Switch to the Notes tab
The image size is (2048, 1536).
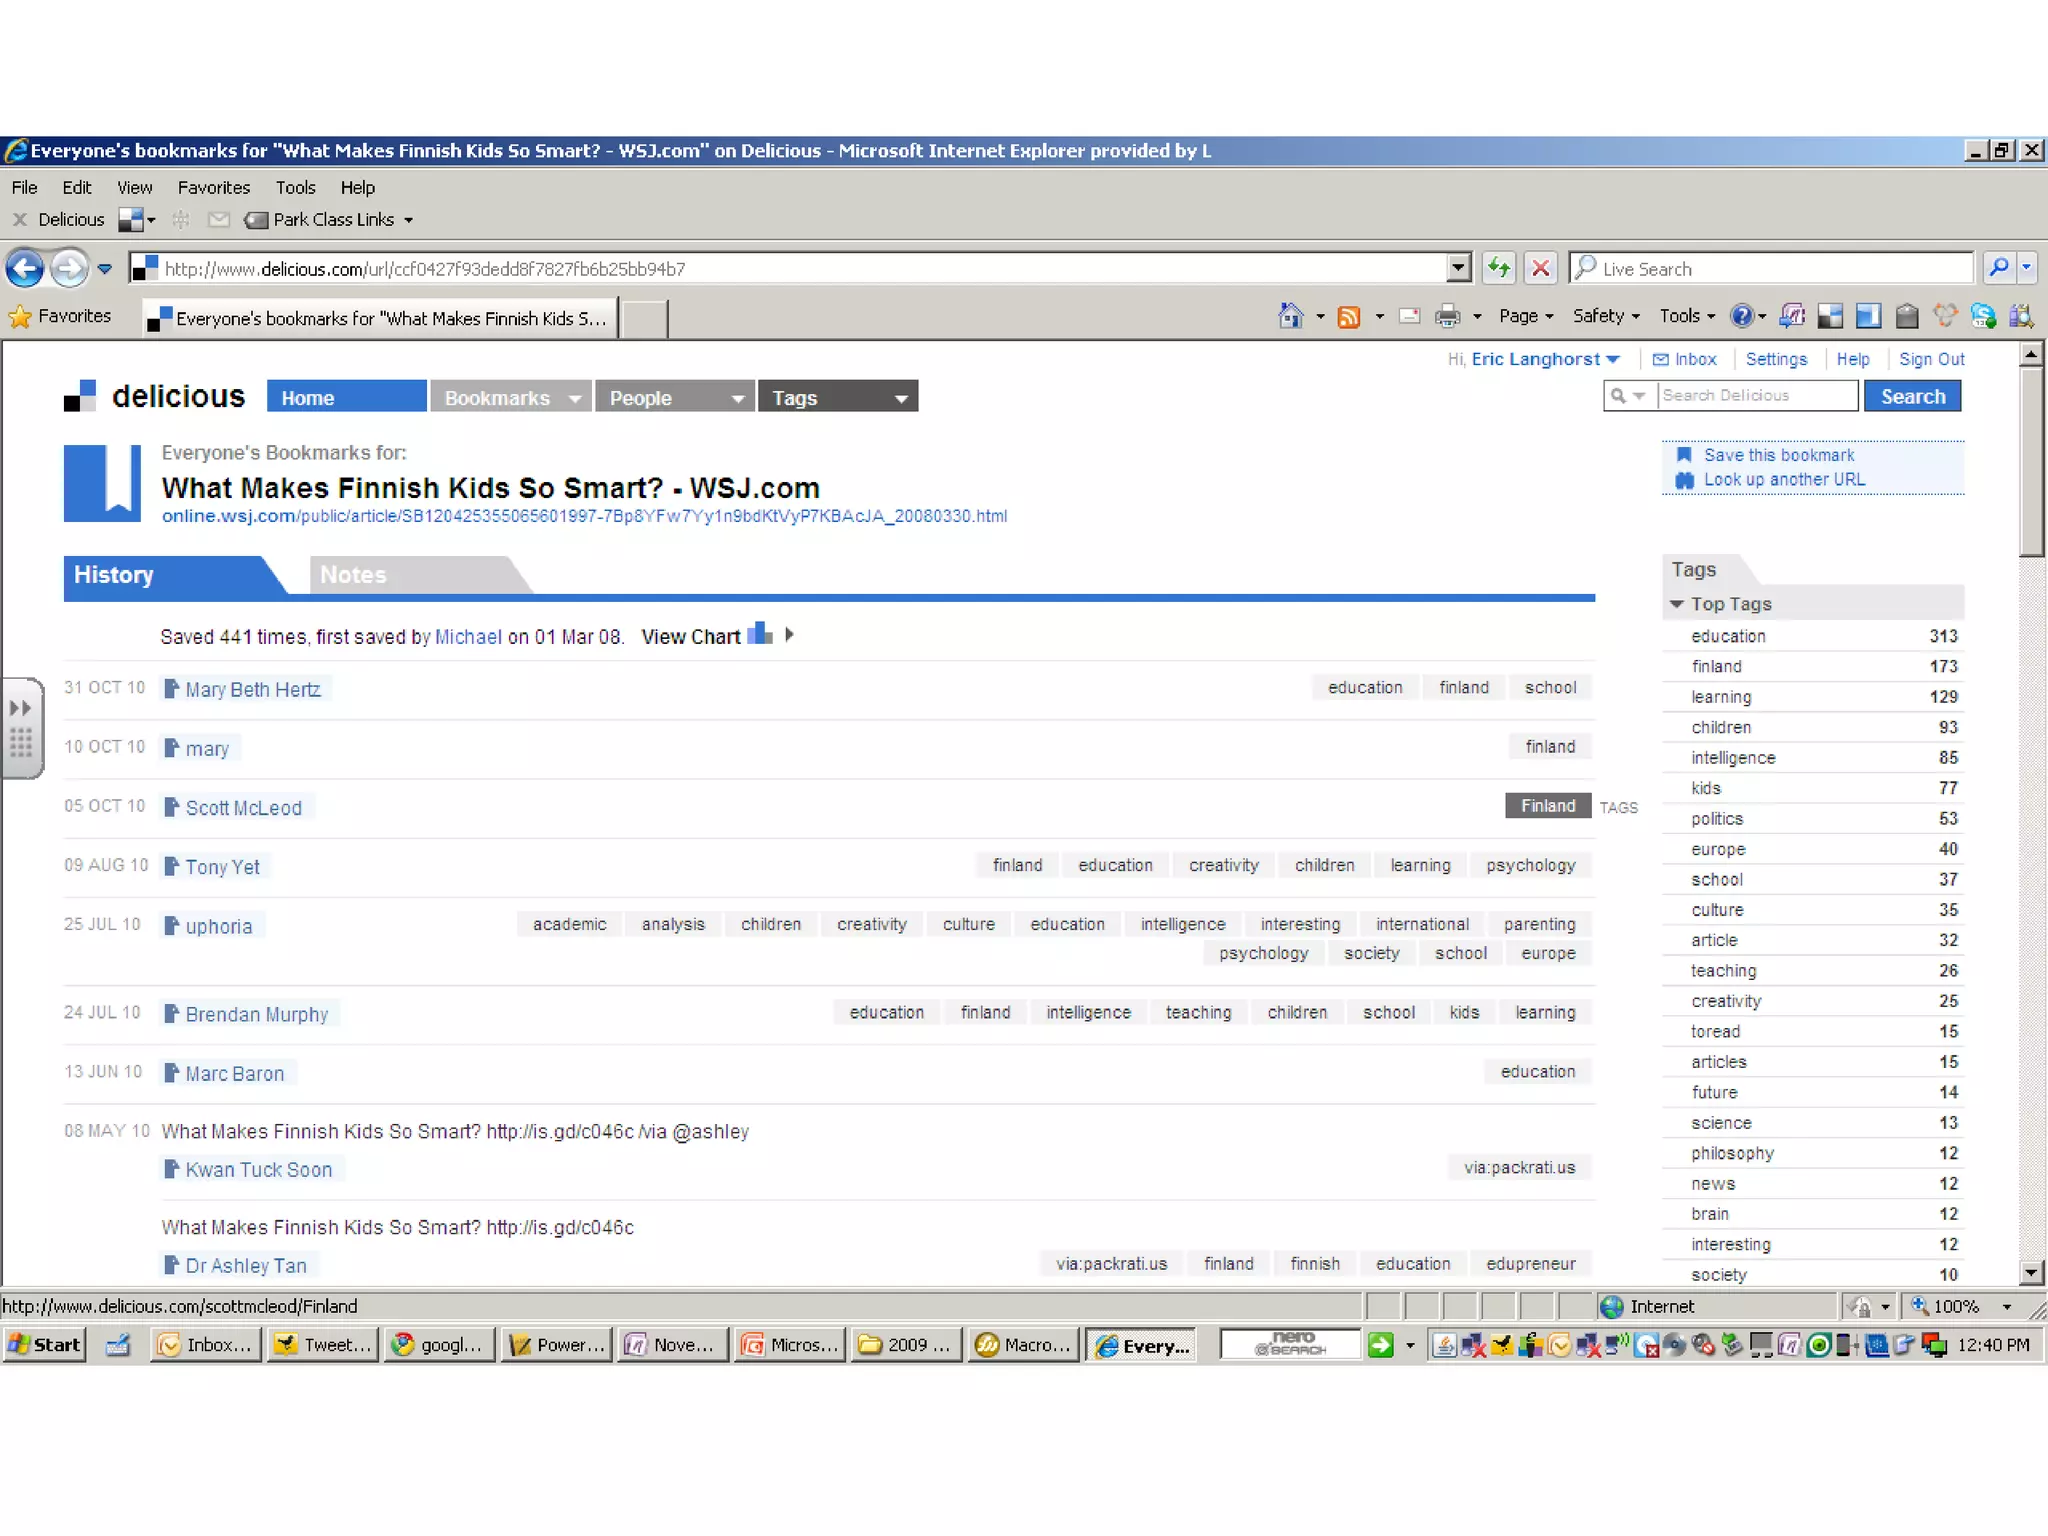[x=353, y=575]
